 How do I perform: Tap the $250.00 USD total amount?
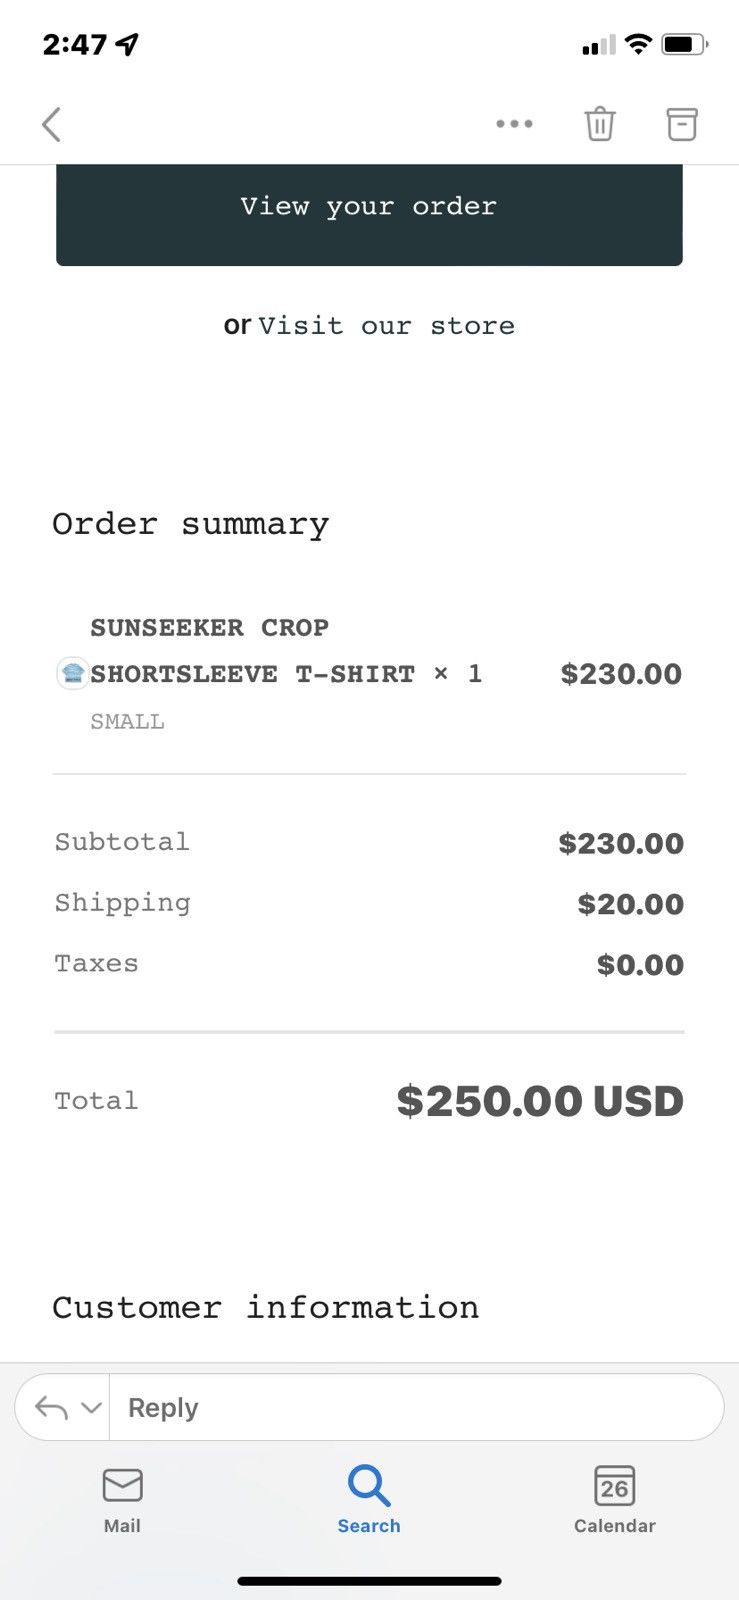point(540,1101)
